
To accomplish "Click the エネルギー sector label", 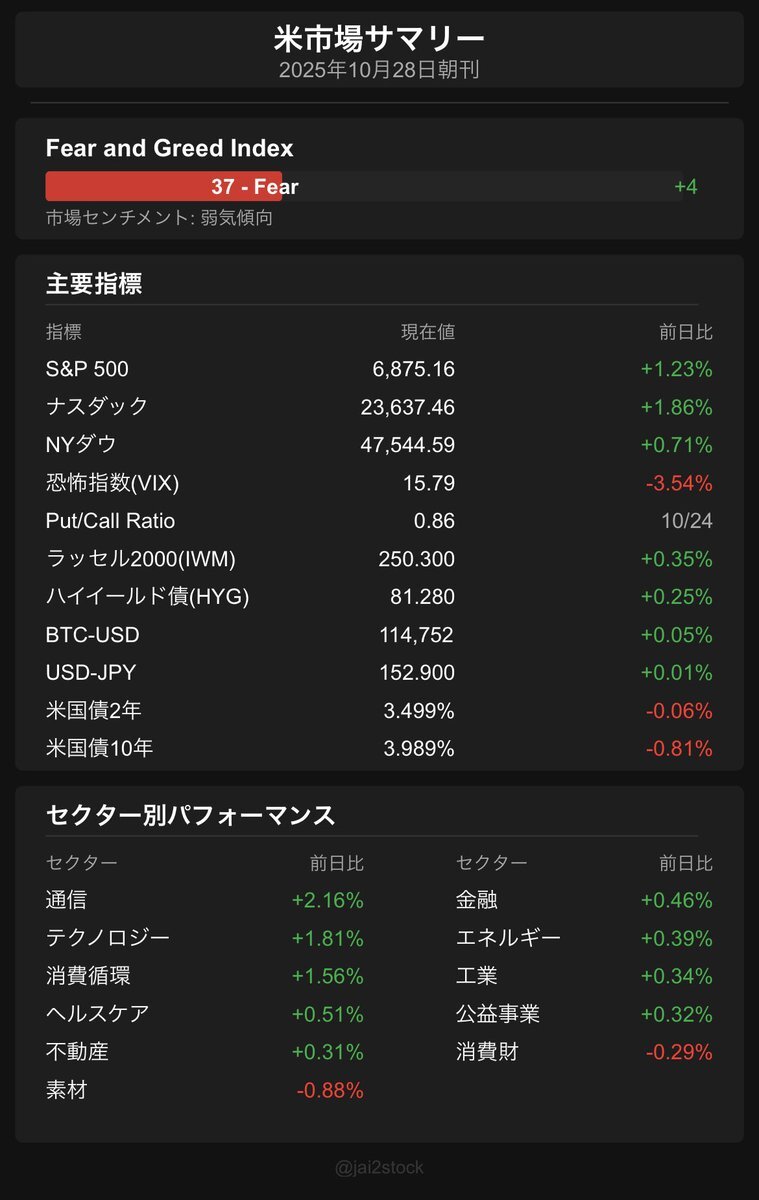I will [x=508, y=938].
